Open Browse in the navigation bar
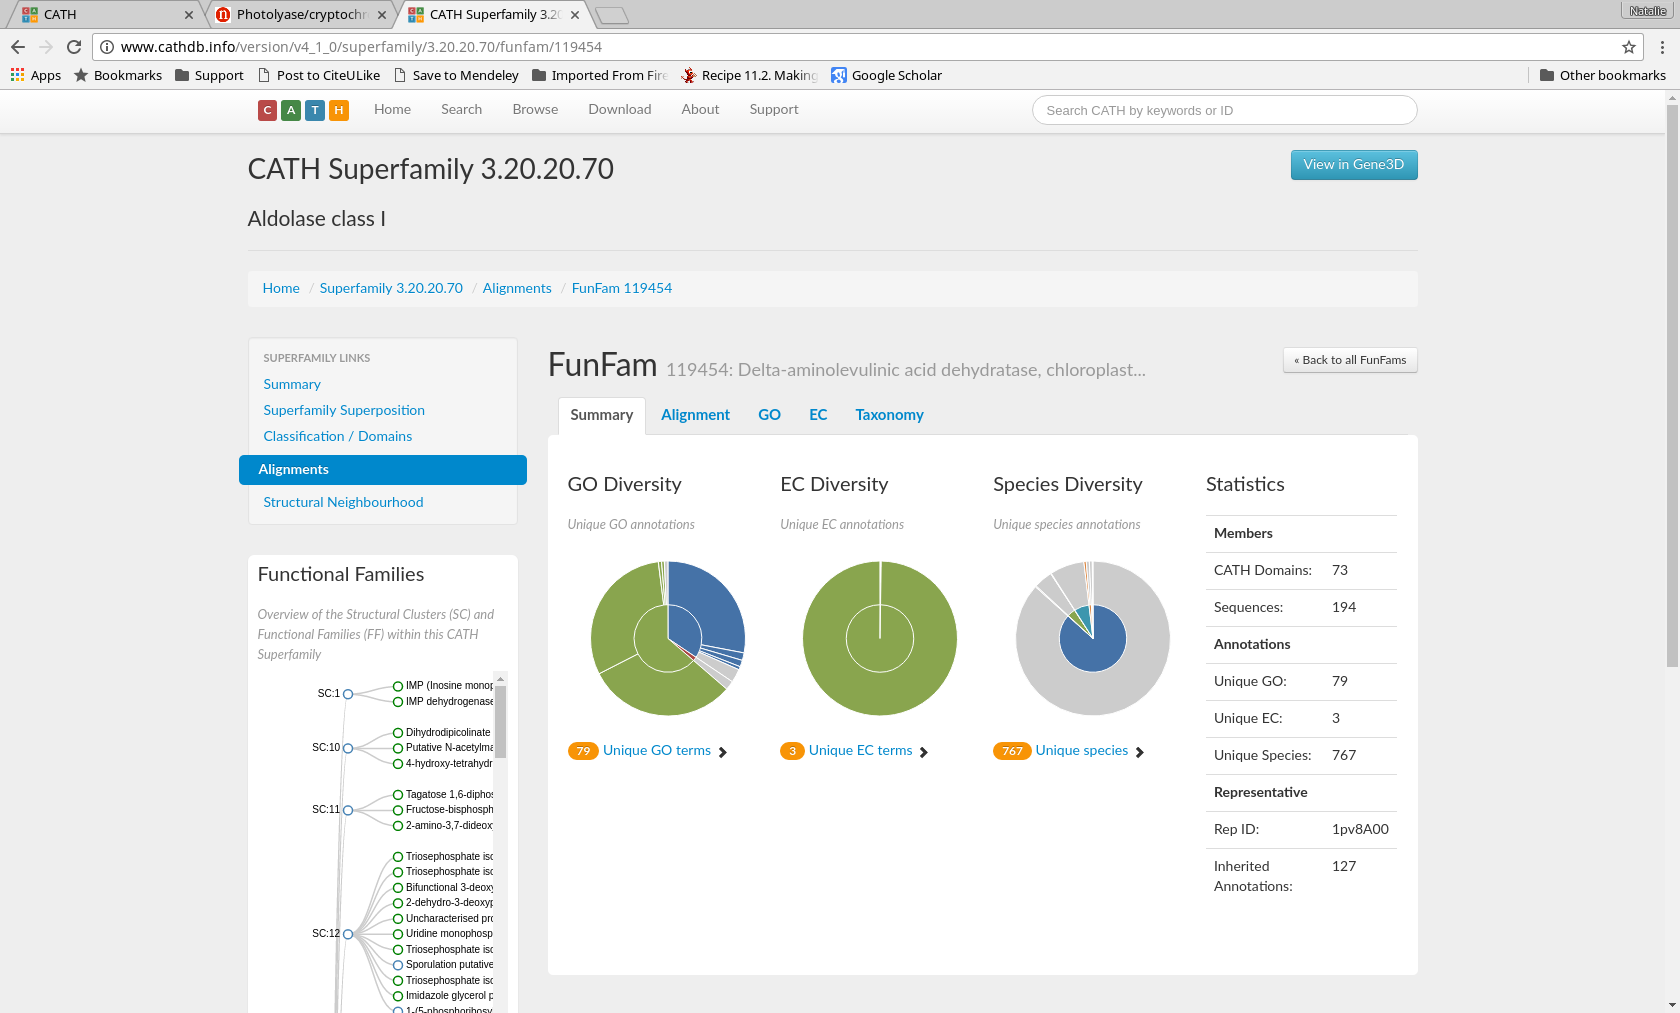 click(535, 110)
